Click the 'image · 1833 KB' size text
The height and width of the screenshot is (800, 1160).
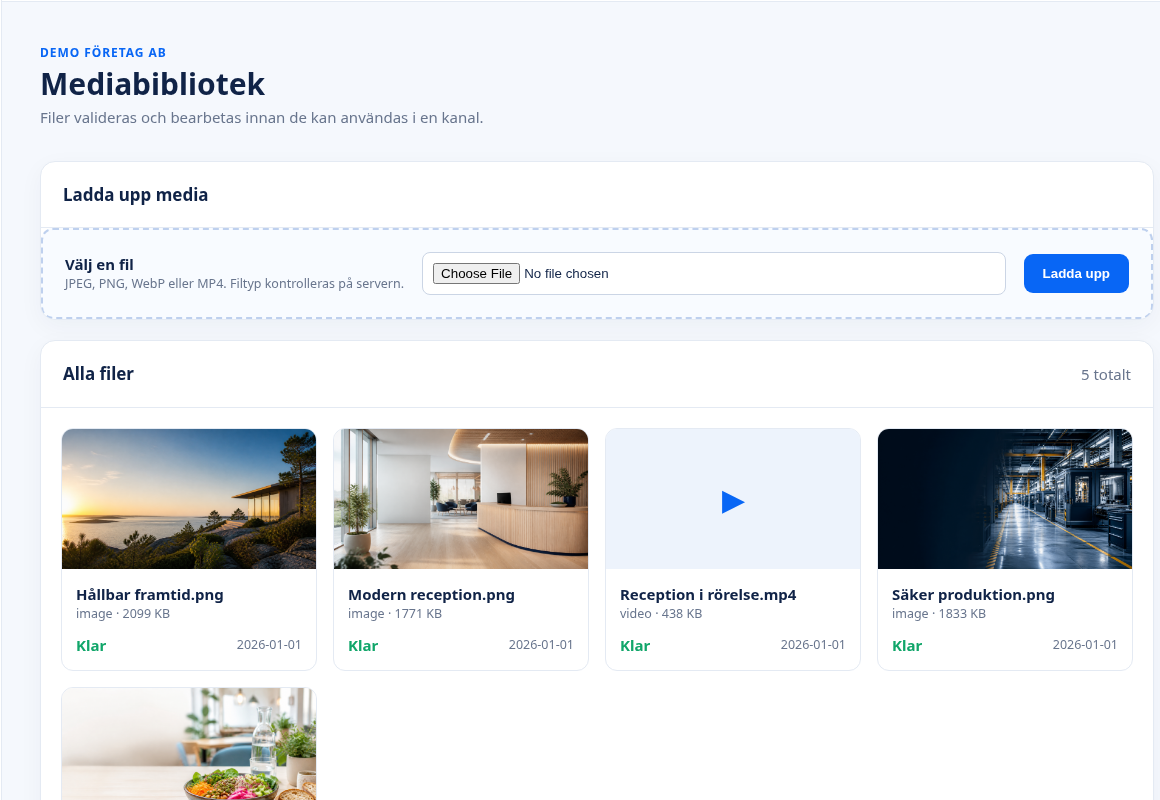pyautogui.click(x=939, y=614)
